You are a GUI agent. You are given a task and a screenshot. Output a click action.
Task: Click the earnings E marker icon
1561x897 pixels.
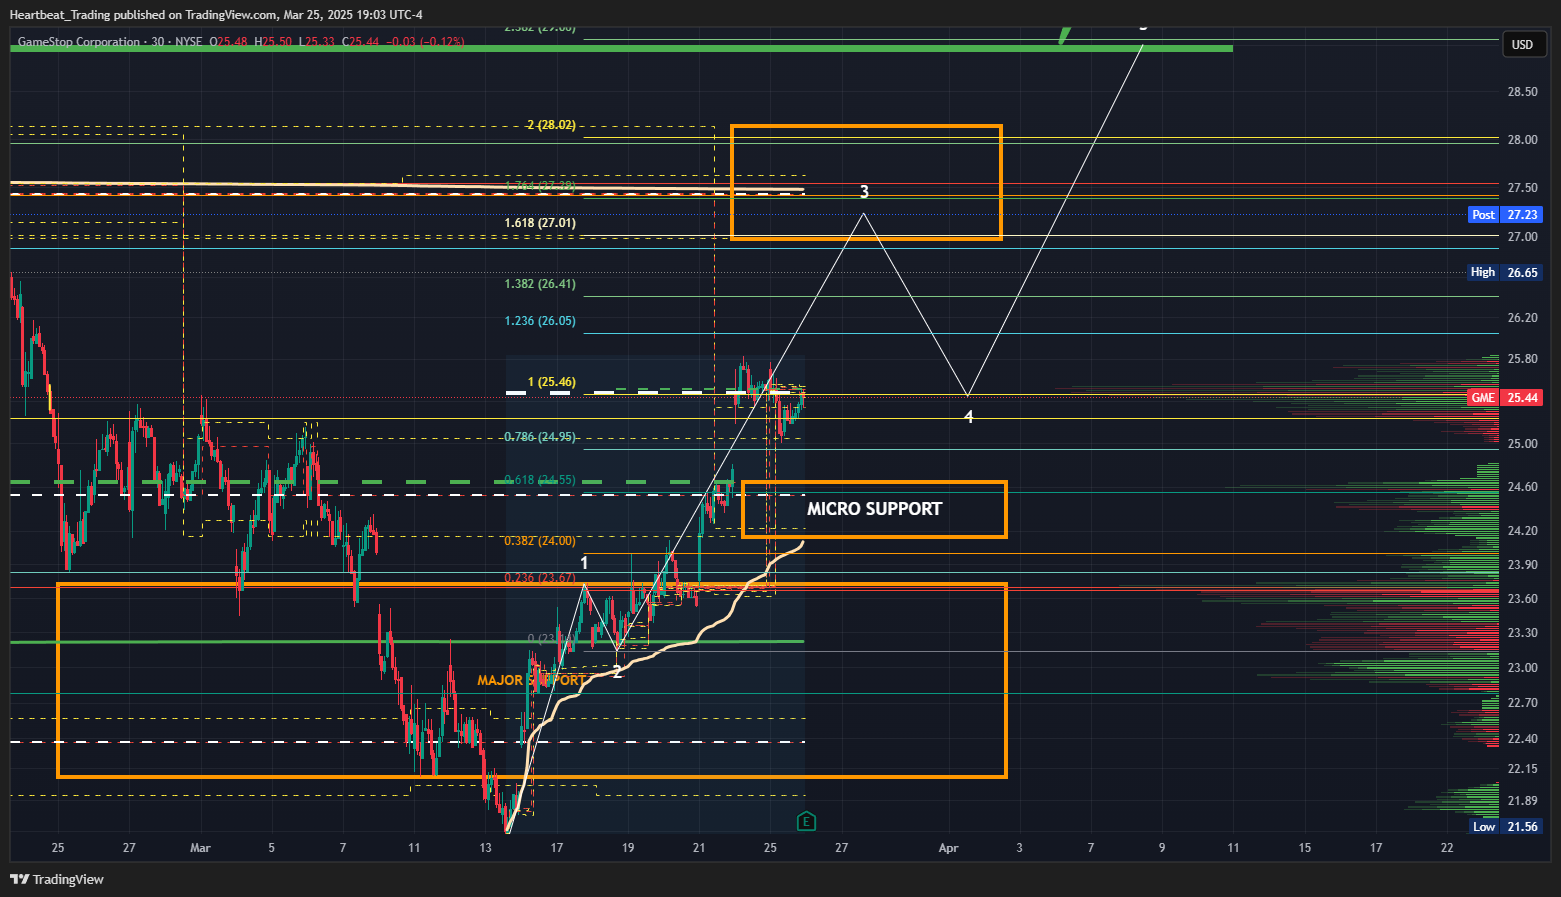pos(806,822)
